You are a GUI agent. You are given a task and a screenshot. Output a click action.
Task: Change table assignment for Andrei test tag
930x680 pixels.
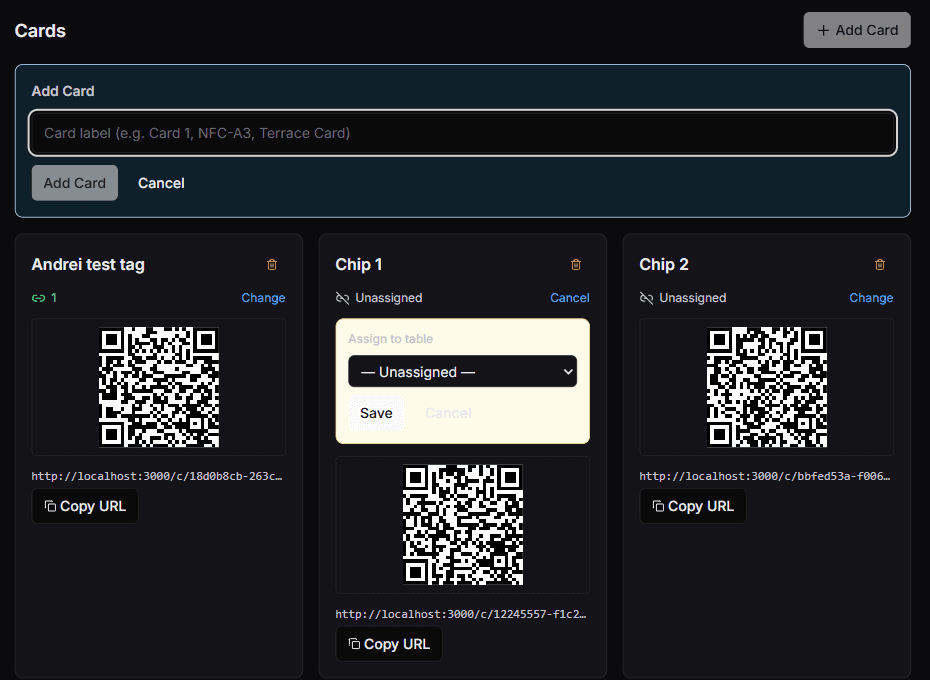263,298
